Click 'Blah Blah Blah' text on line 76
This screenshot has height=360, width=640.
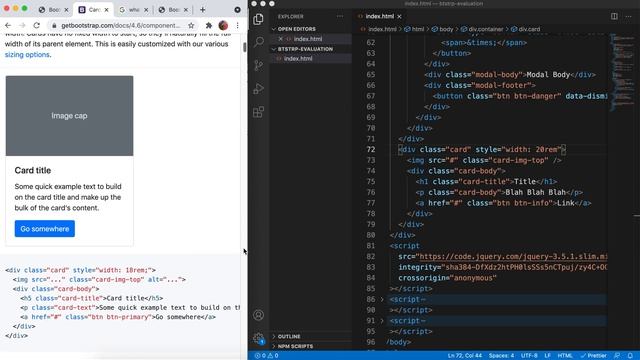click(536, 192)
